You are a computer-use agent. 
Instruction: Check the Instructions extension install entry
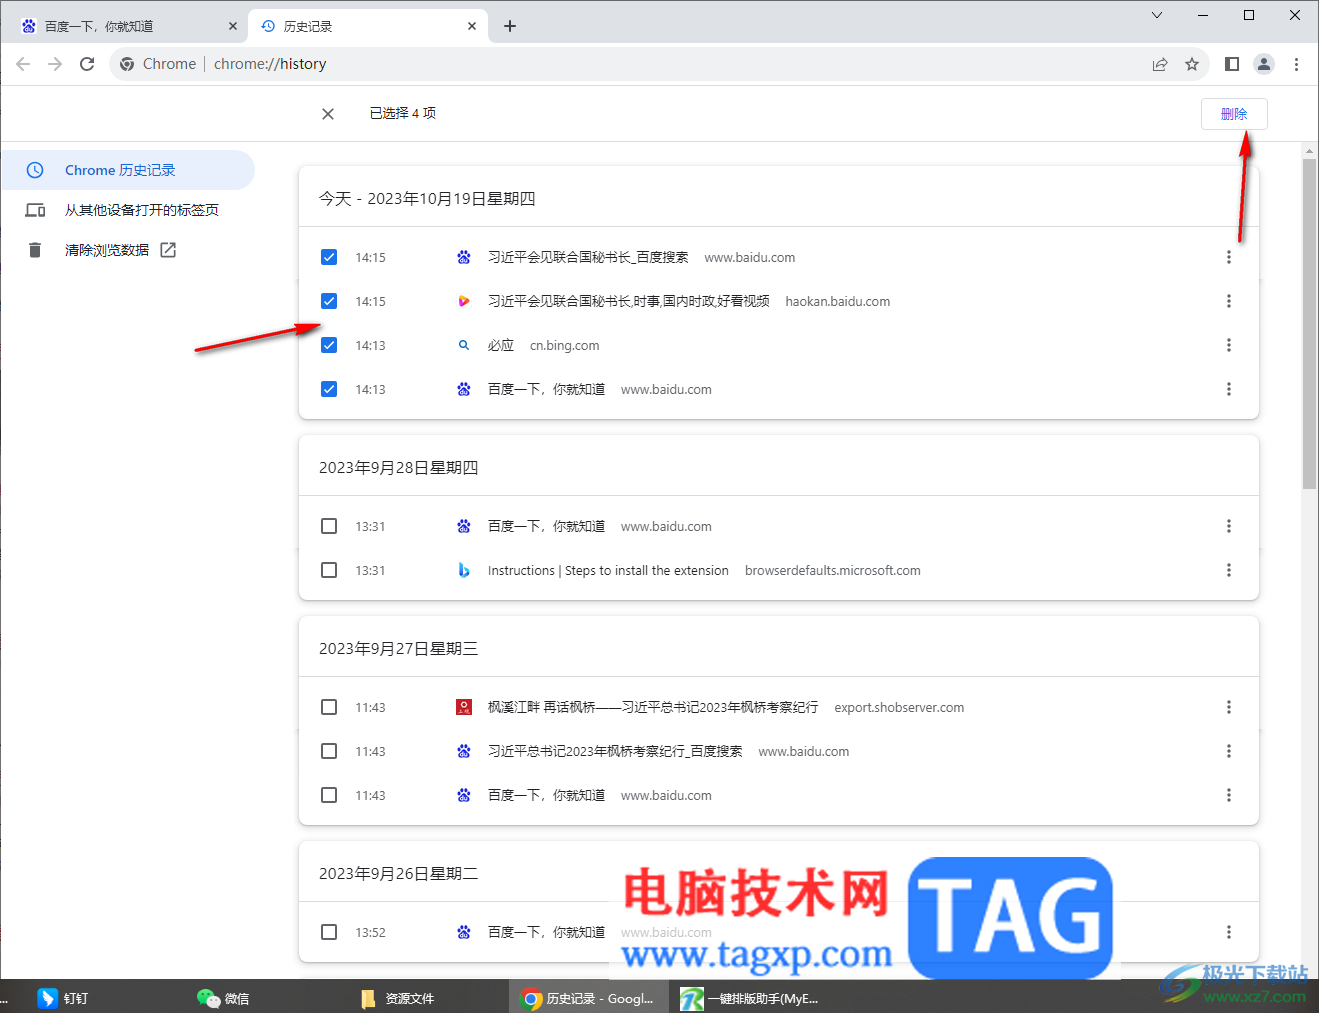(x=329, y=570)
